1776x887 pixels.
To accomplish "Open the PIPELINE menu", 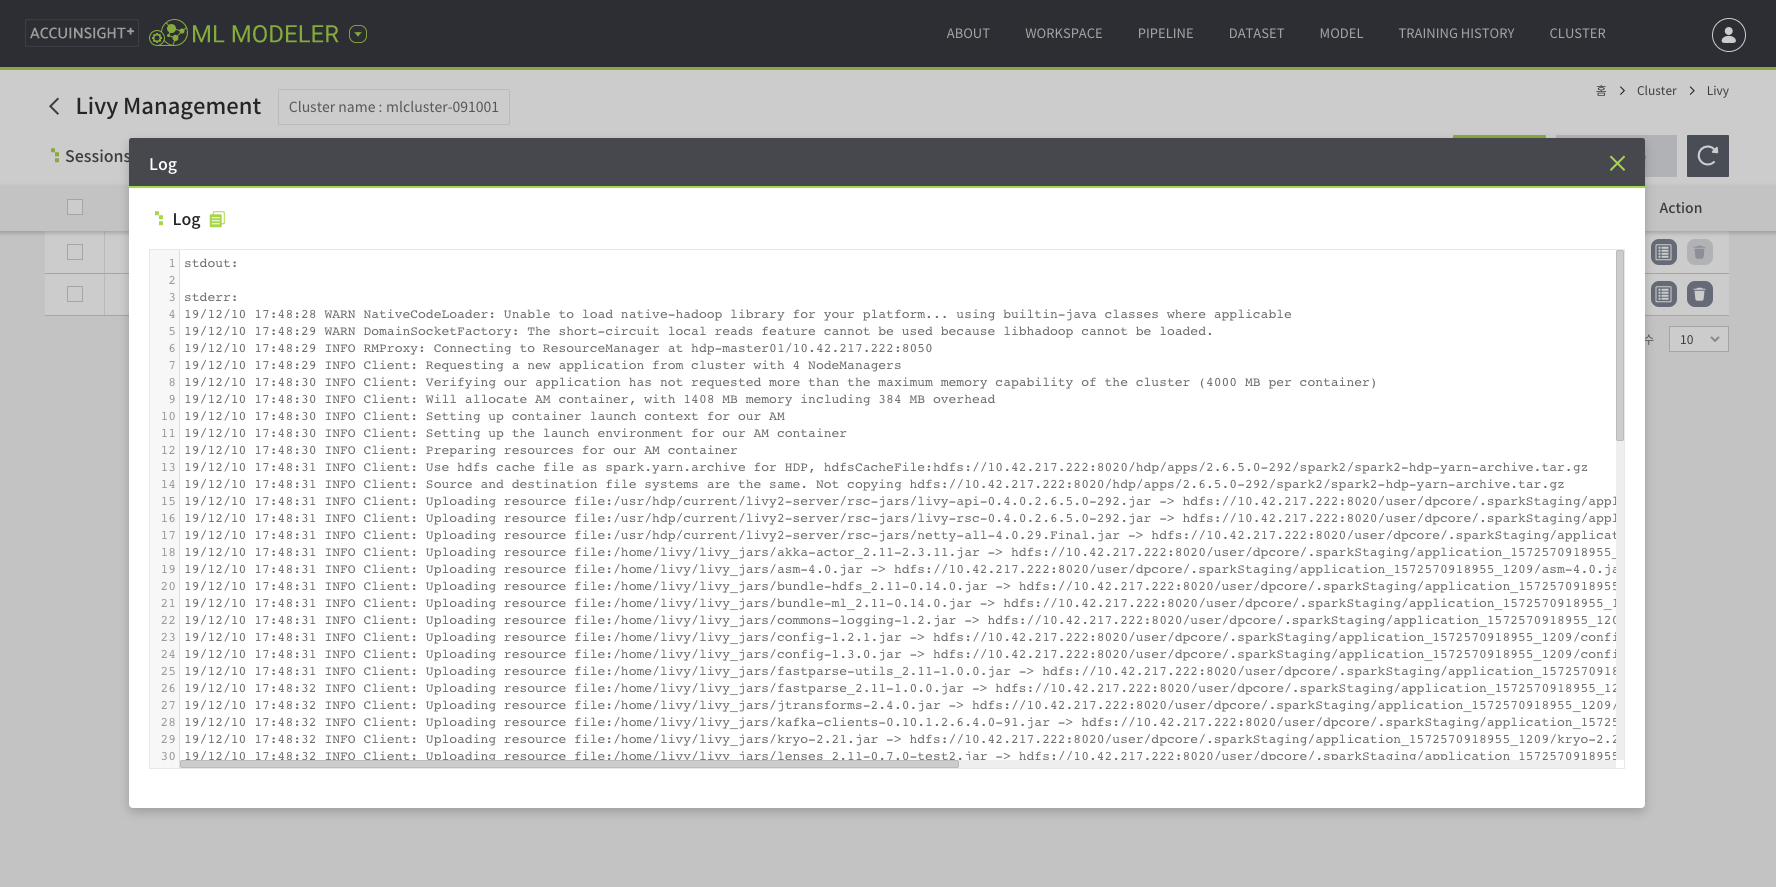I will pyautogui.click(x=1165, y=33).
